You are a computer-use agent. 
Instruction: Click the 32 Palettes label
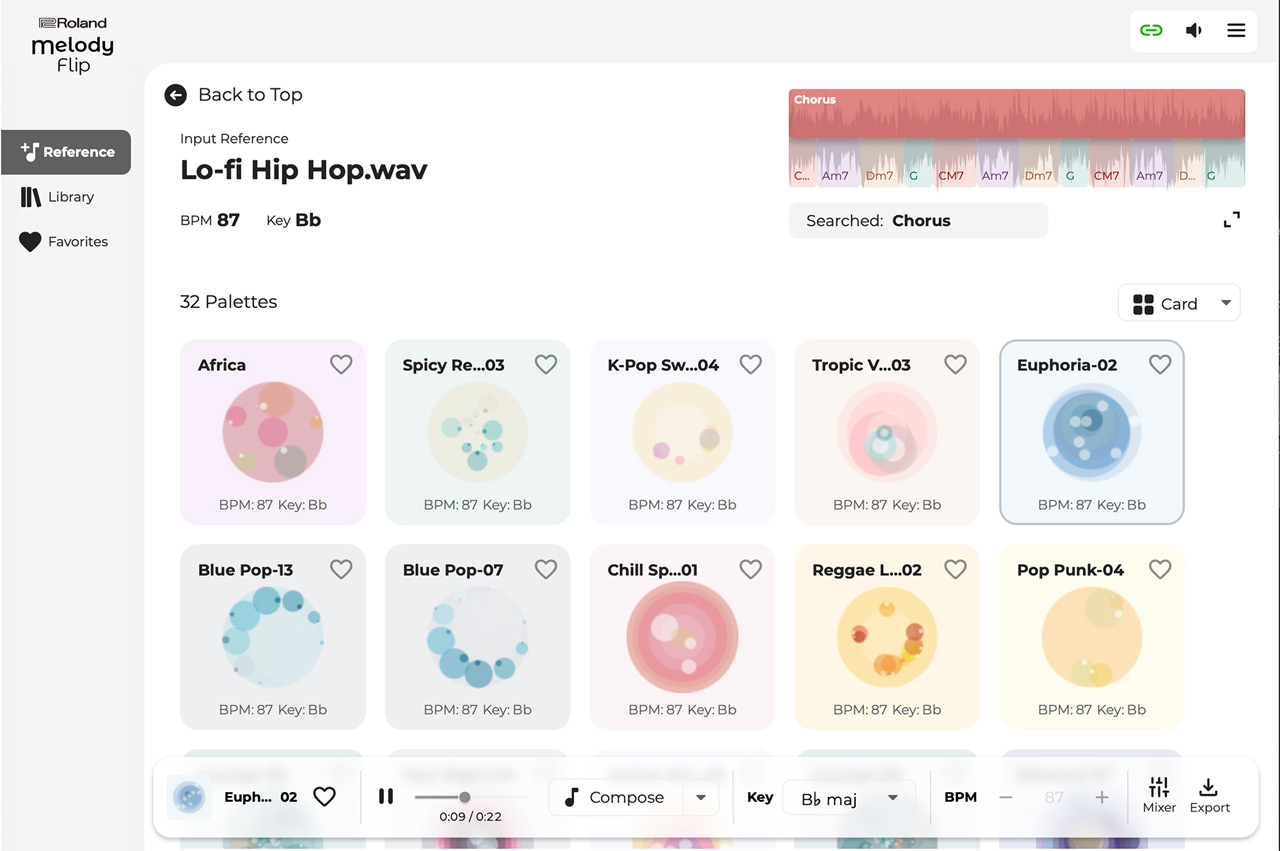[x=228, y=302]
